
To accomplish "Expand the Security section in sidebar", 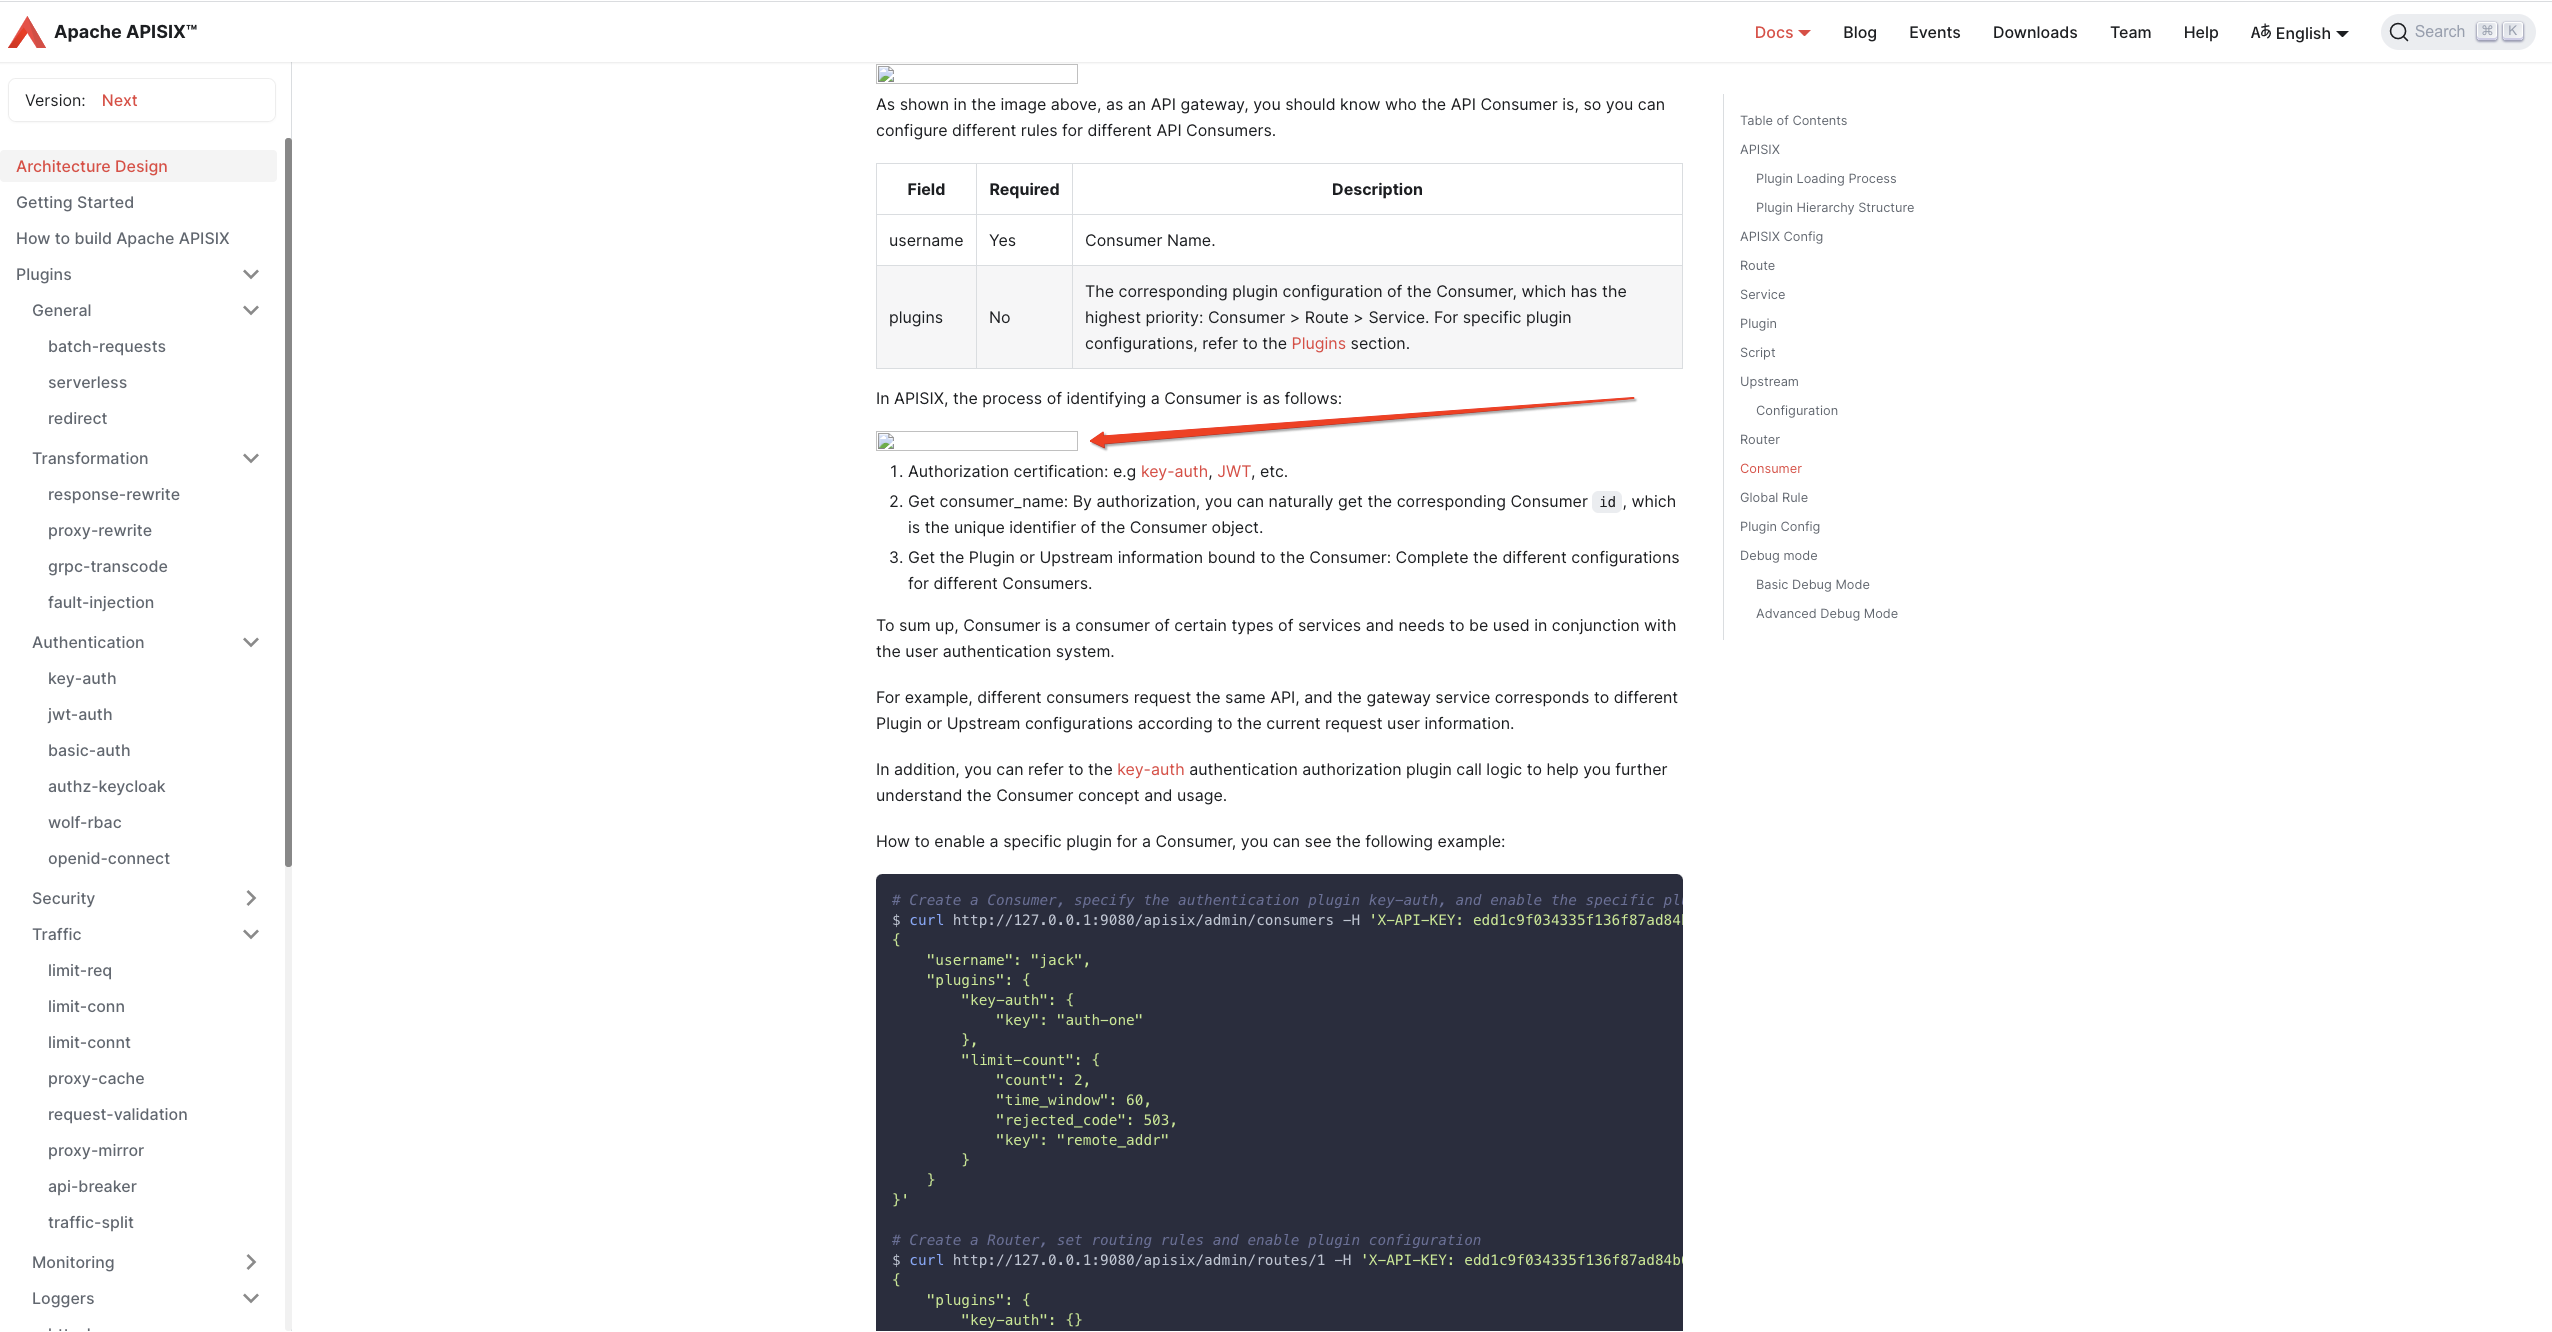I will point(251,898).
